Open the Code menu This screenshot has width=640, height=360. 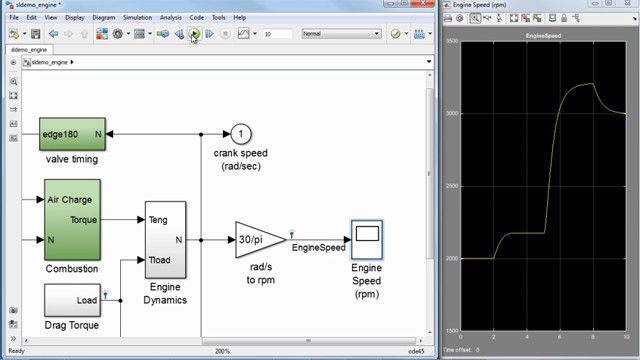coord(197,18)
